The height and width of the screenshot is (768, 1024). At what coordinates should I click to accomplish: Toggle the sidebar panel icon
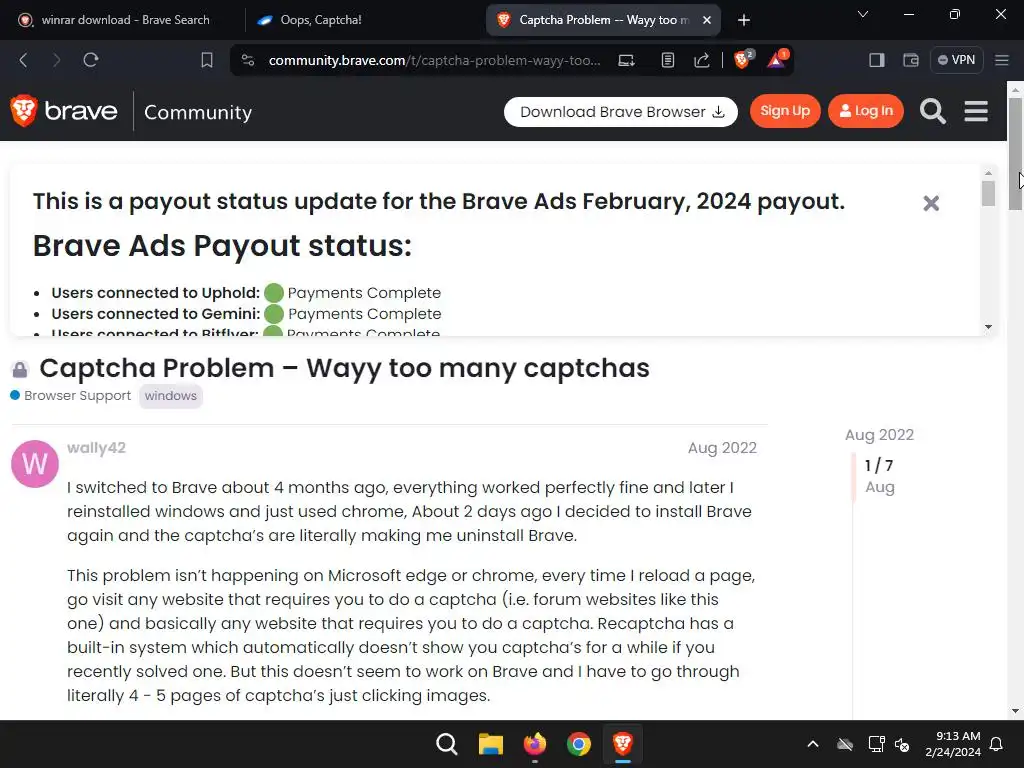pos(876,60)
